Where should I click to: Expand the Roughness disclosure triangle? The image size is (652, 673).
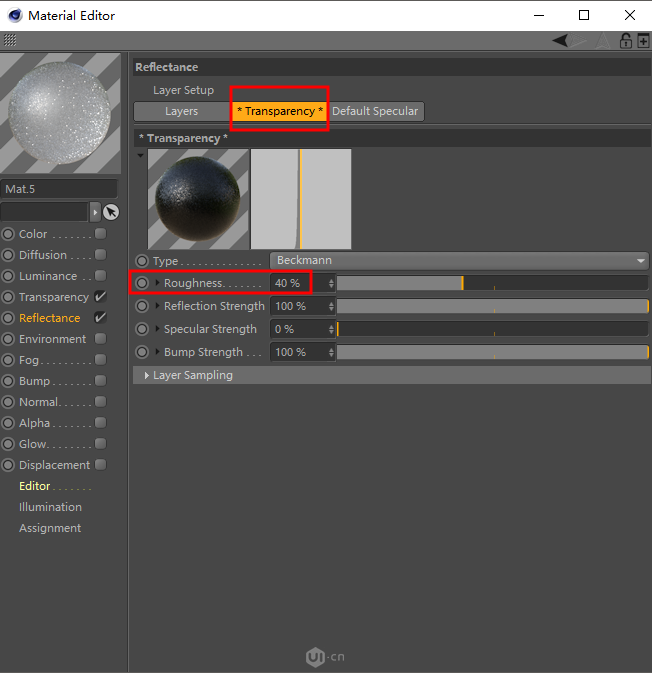[x=157, y=283]
